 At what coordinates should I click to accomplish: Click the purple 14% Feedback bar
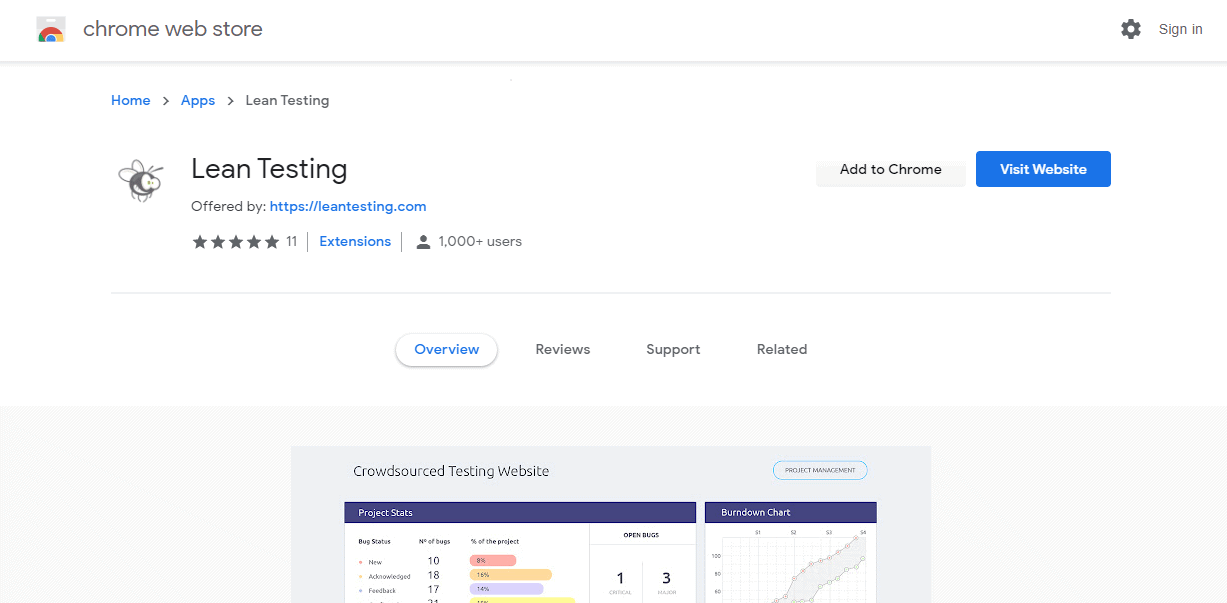pos(507,590)
